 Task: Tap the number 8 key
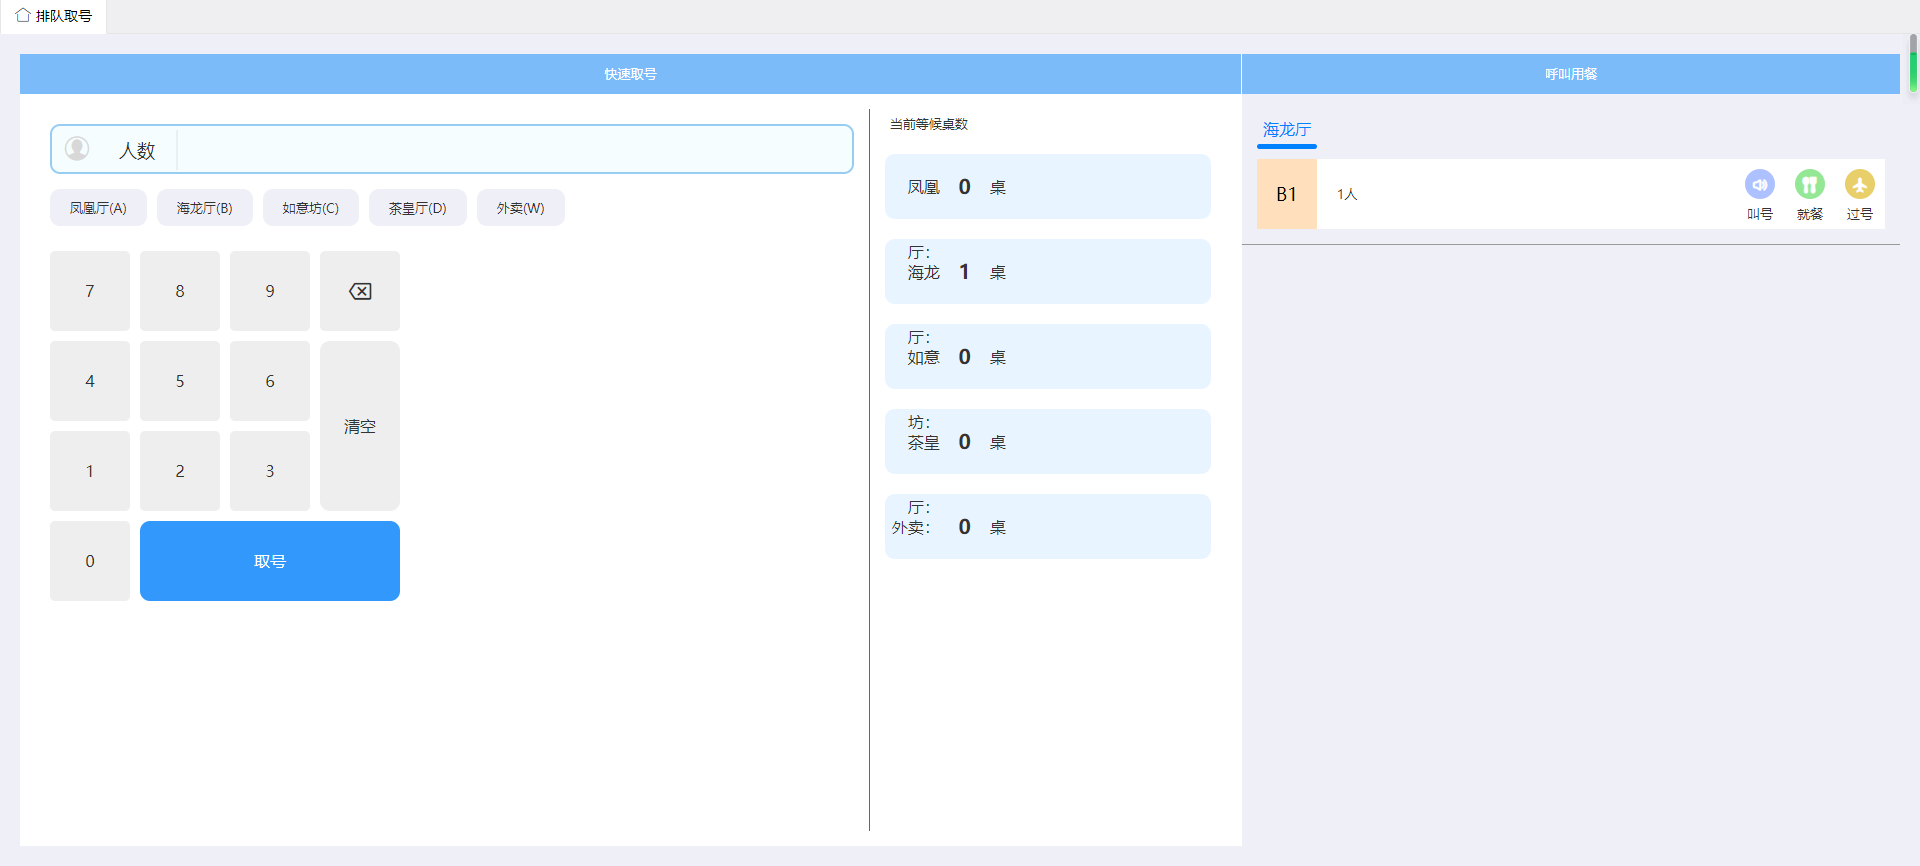pyautogui.click(x=180, y=291)
